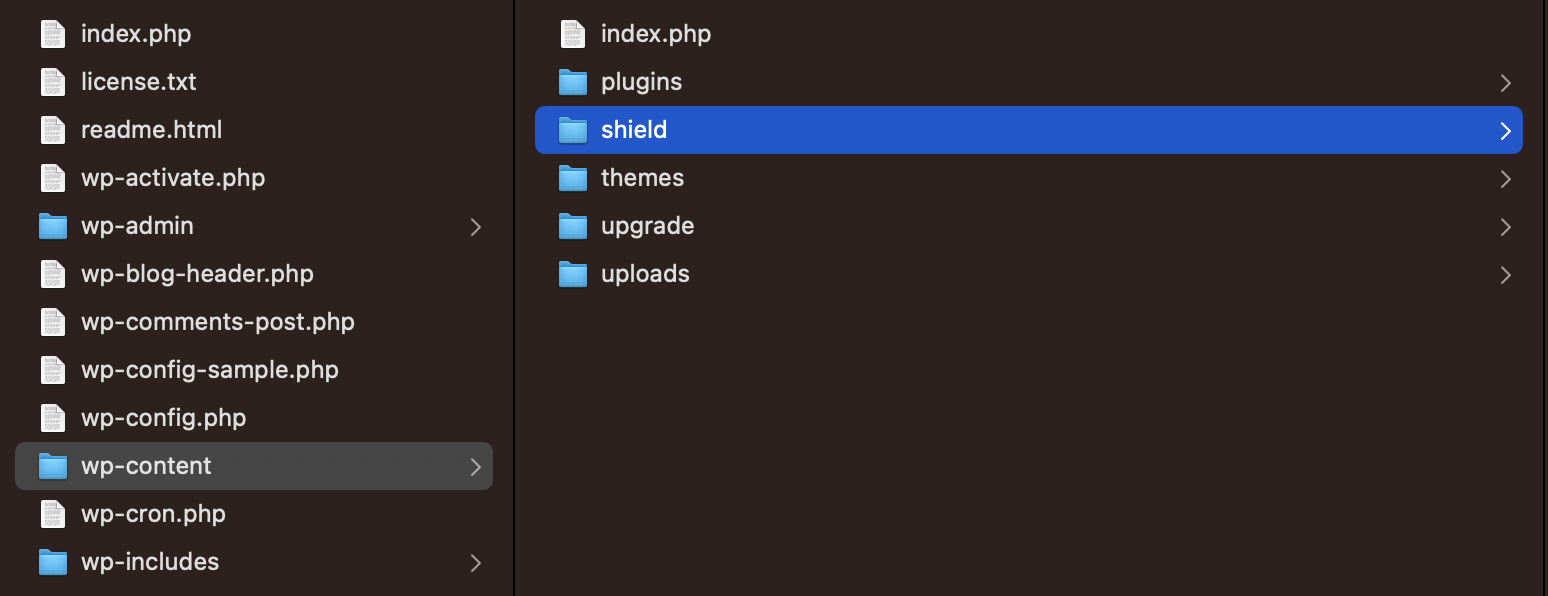The image size is (1548, 596).
Task: Expand wp-includes using its arrow
Action: (476, 563)
